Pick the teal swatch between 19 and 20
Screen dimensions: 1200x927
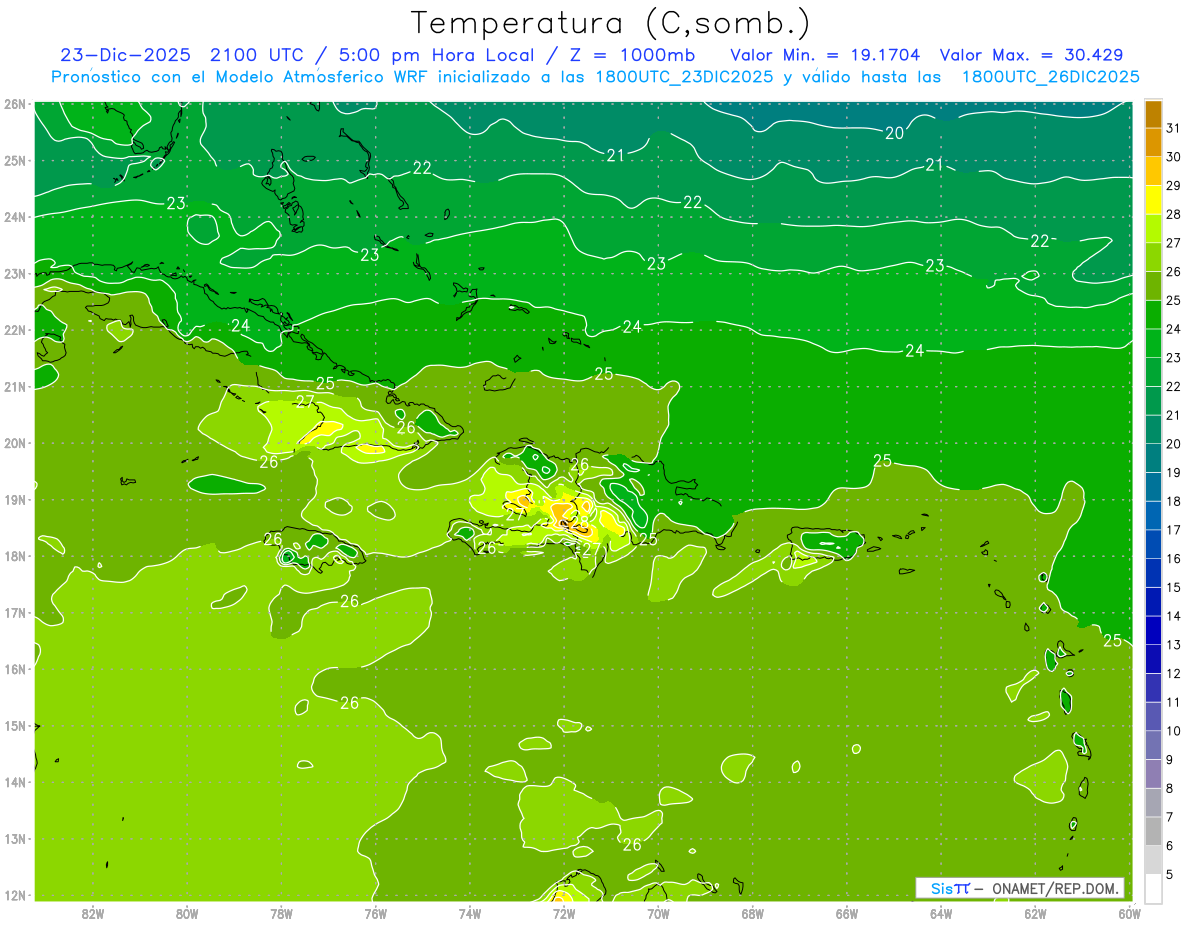click(1153, 458)
